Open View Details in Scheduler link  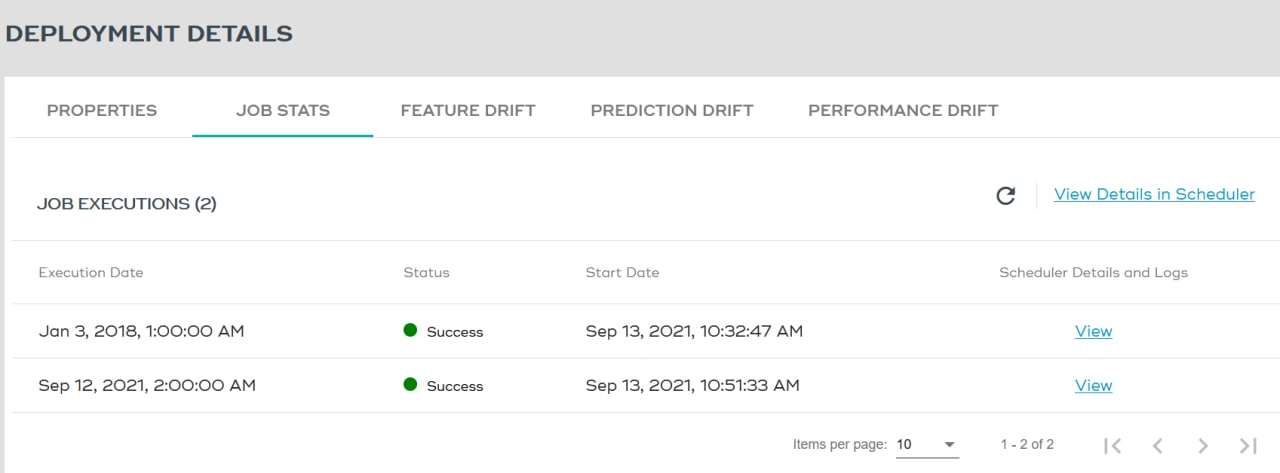click(x=1154, y=194)
